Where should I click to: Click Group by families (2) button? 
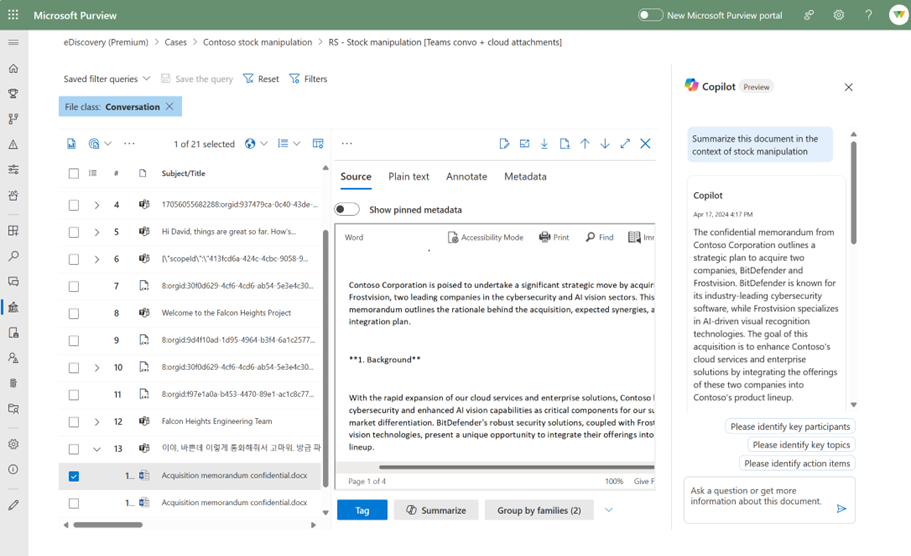click(x=539, y=510)
